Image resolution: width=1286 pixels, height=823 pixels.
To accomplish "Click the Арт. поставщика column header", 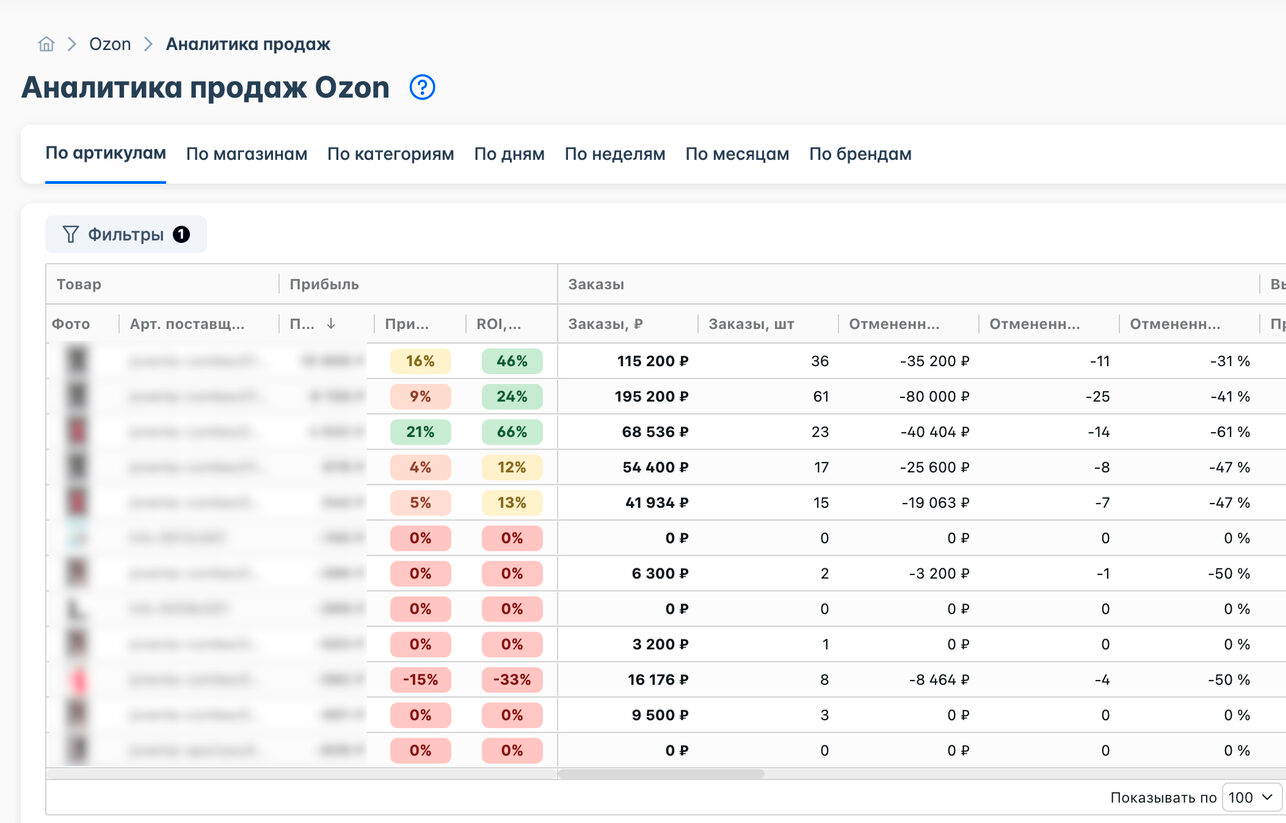I will click(x=199, y=324).
